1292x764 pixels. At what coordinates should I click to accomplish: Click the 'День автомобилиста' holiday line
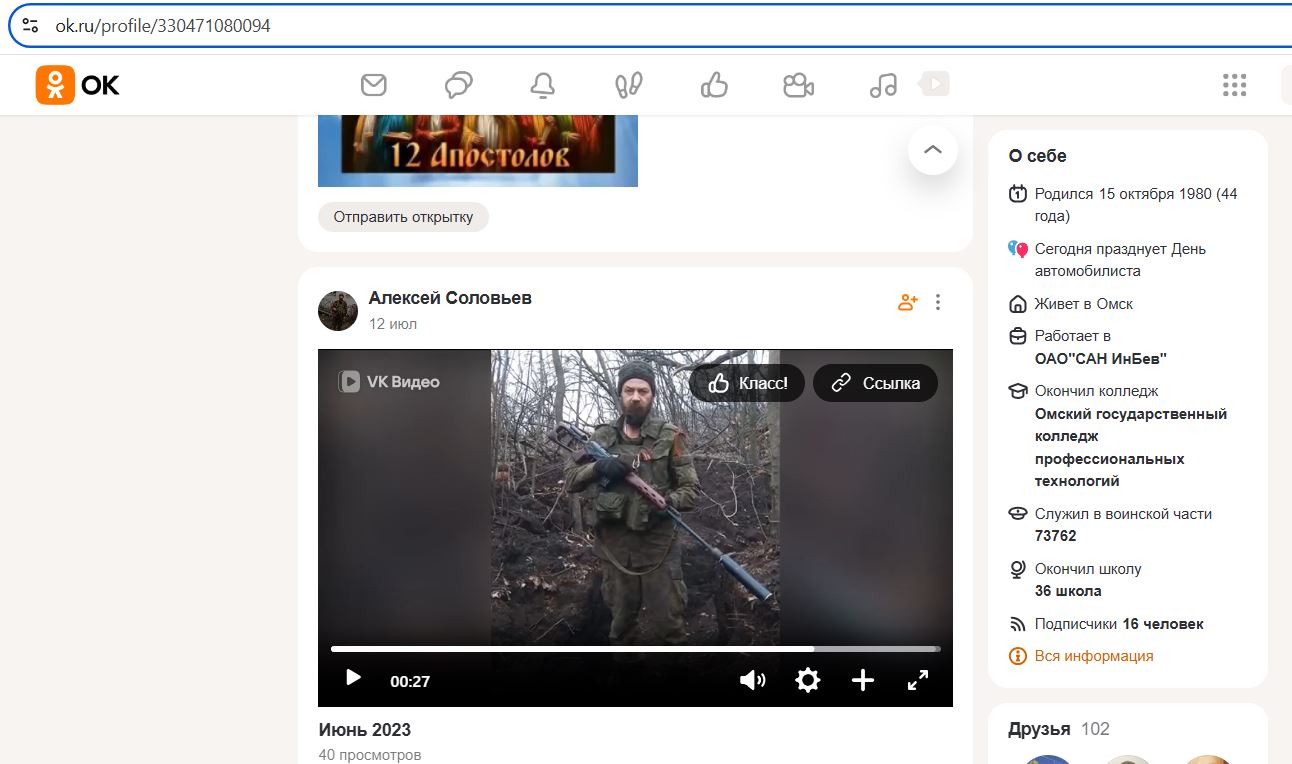click(x=1120, y=260)
